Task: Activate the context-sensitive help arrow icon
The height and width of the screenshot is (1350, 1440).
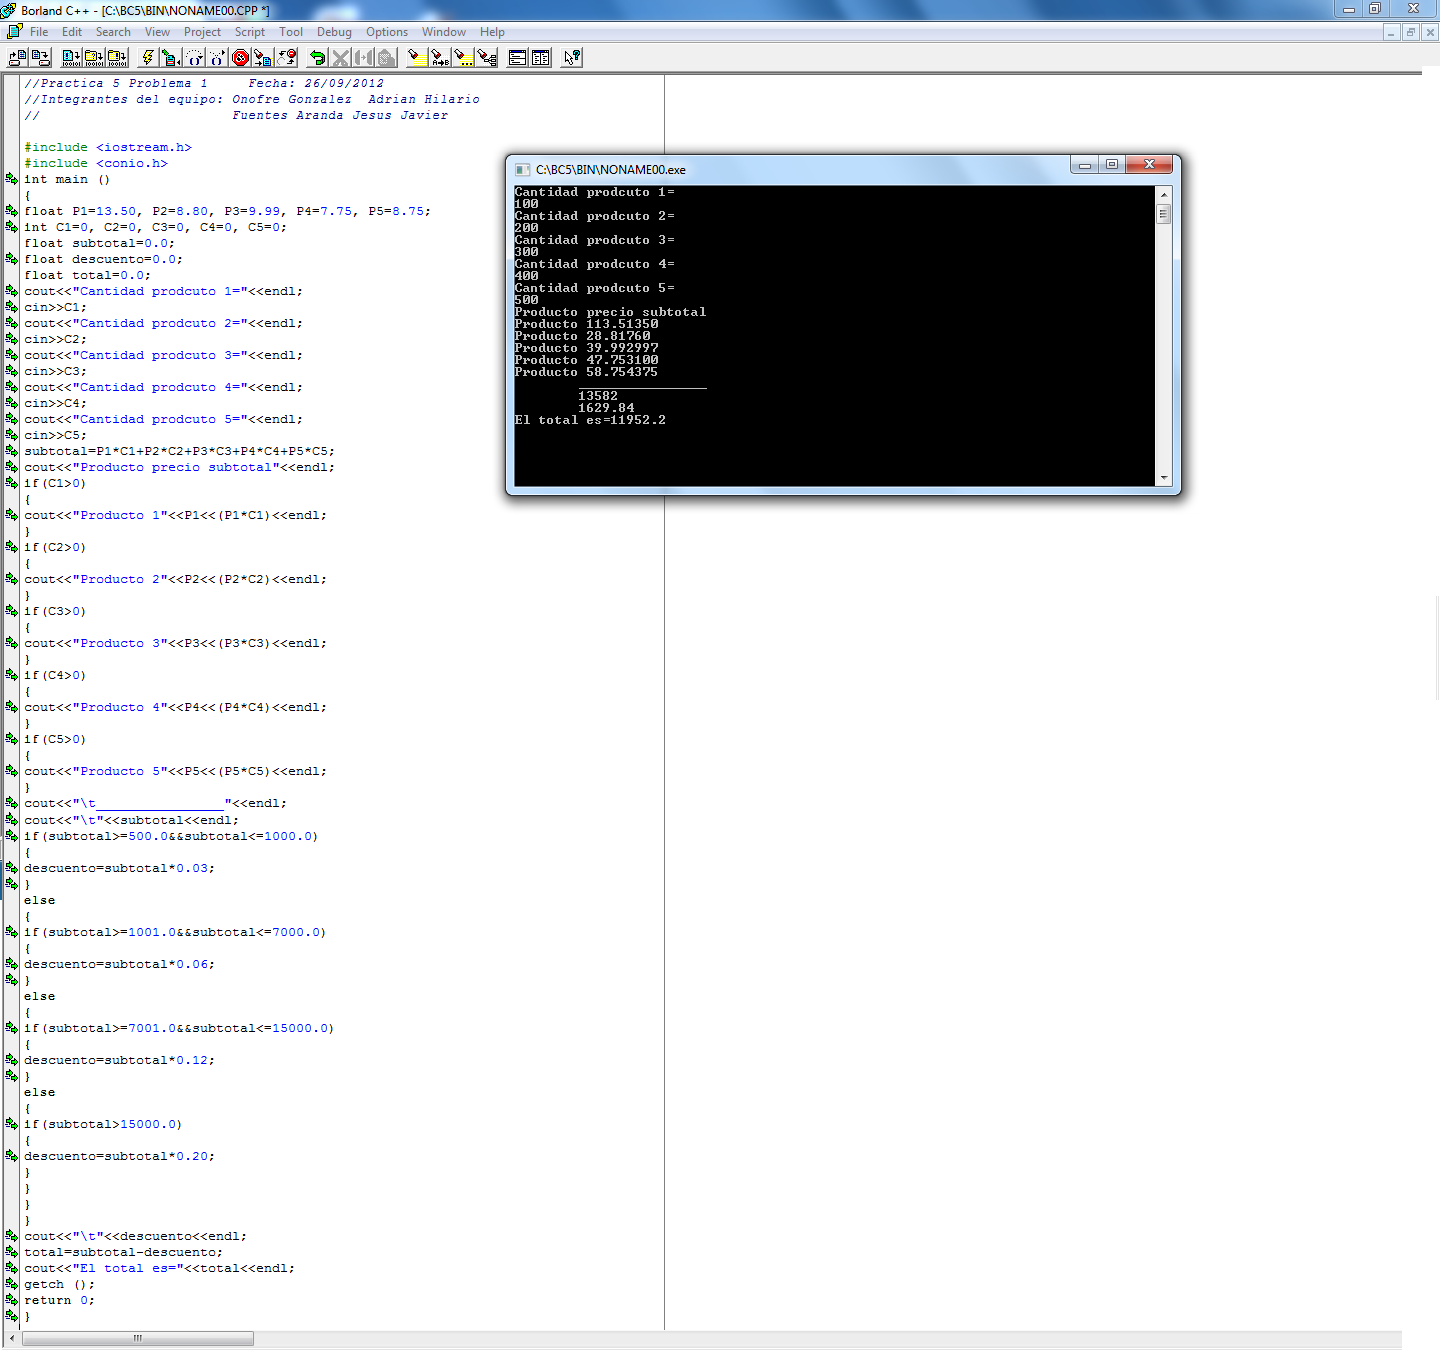Action: pyautogui.click(x=570, y=57)
